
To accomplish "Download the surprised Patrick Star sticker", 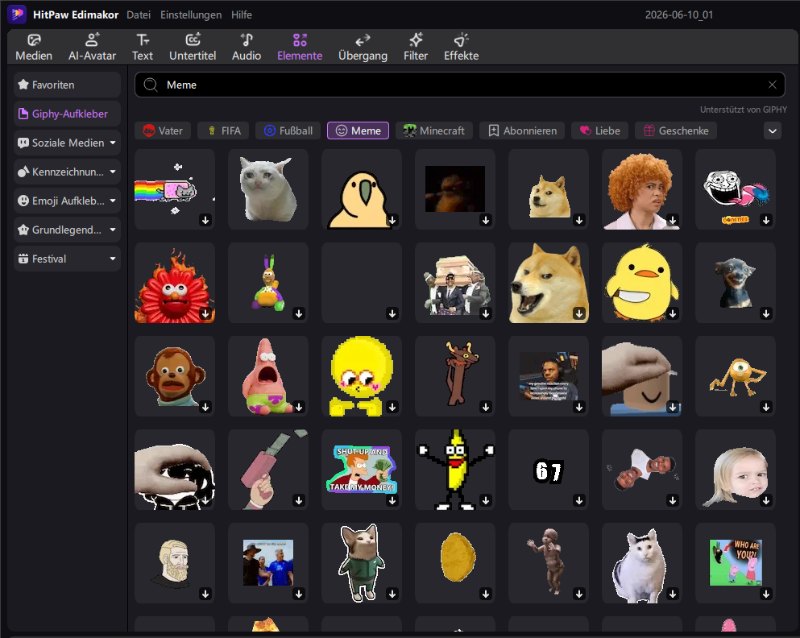I will click(299, 407).
